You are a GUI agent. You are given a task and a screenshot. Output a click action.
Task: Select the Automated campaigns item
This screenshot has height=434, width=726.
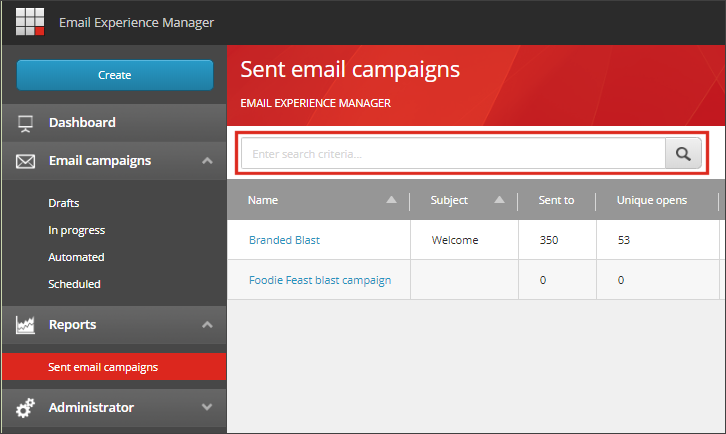pos(76,257)
